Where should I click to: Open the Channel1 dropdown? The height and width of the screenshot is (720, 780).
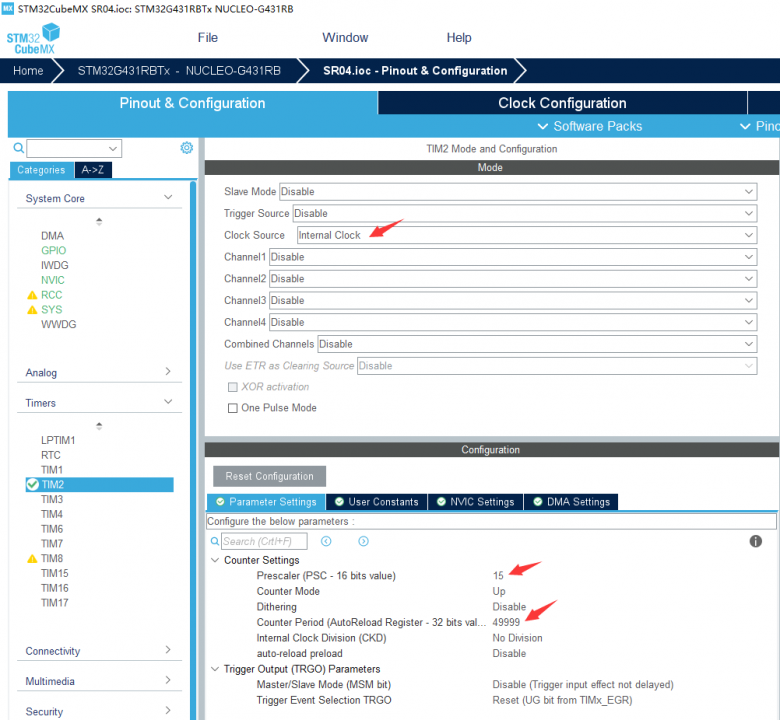513,257
